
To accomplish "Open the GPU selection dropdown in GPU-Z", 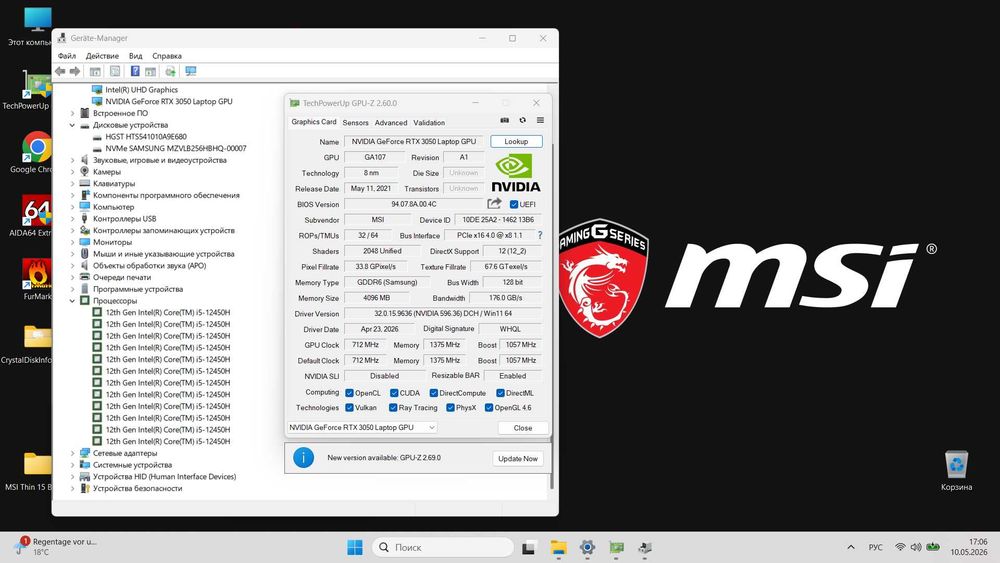I will click(x=362, y=427).
